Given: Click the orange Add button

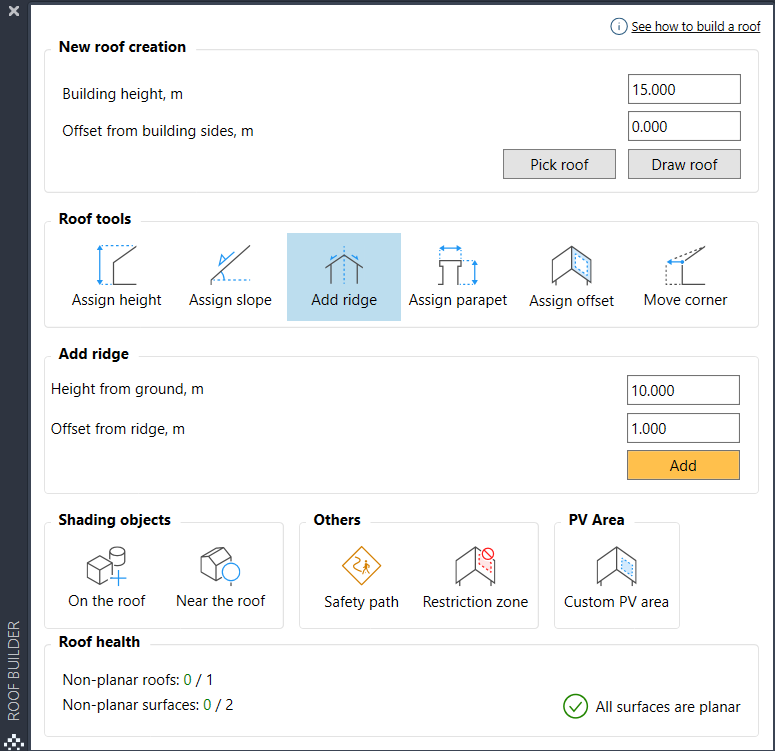Looking at the screenshot, I should pos(683,465).
